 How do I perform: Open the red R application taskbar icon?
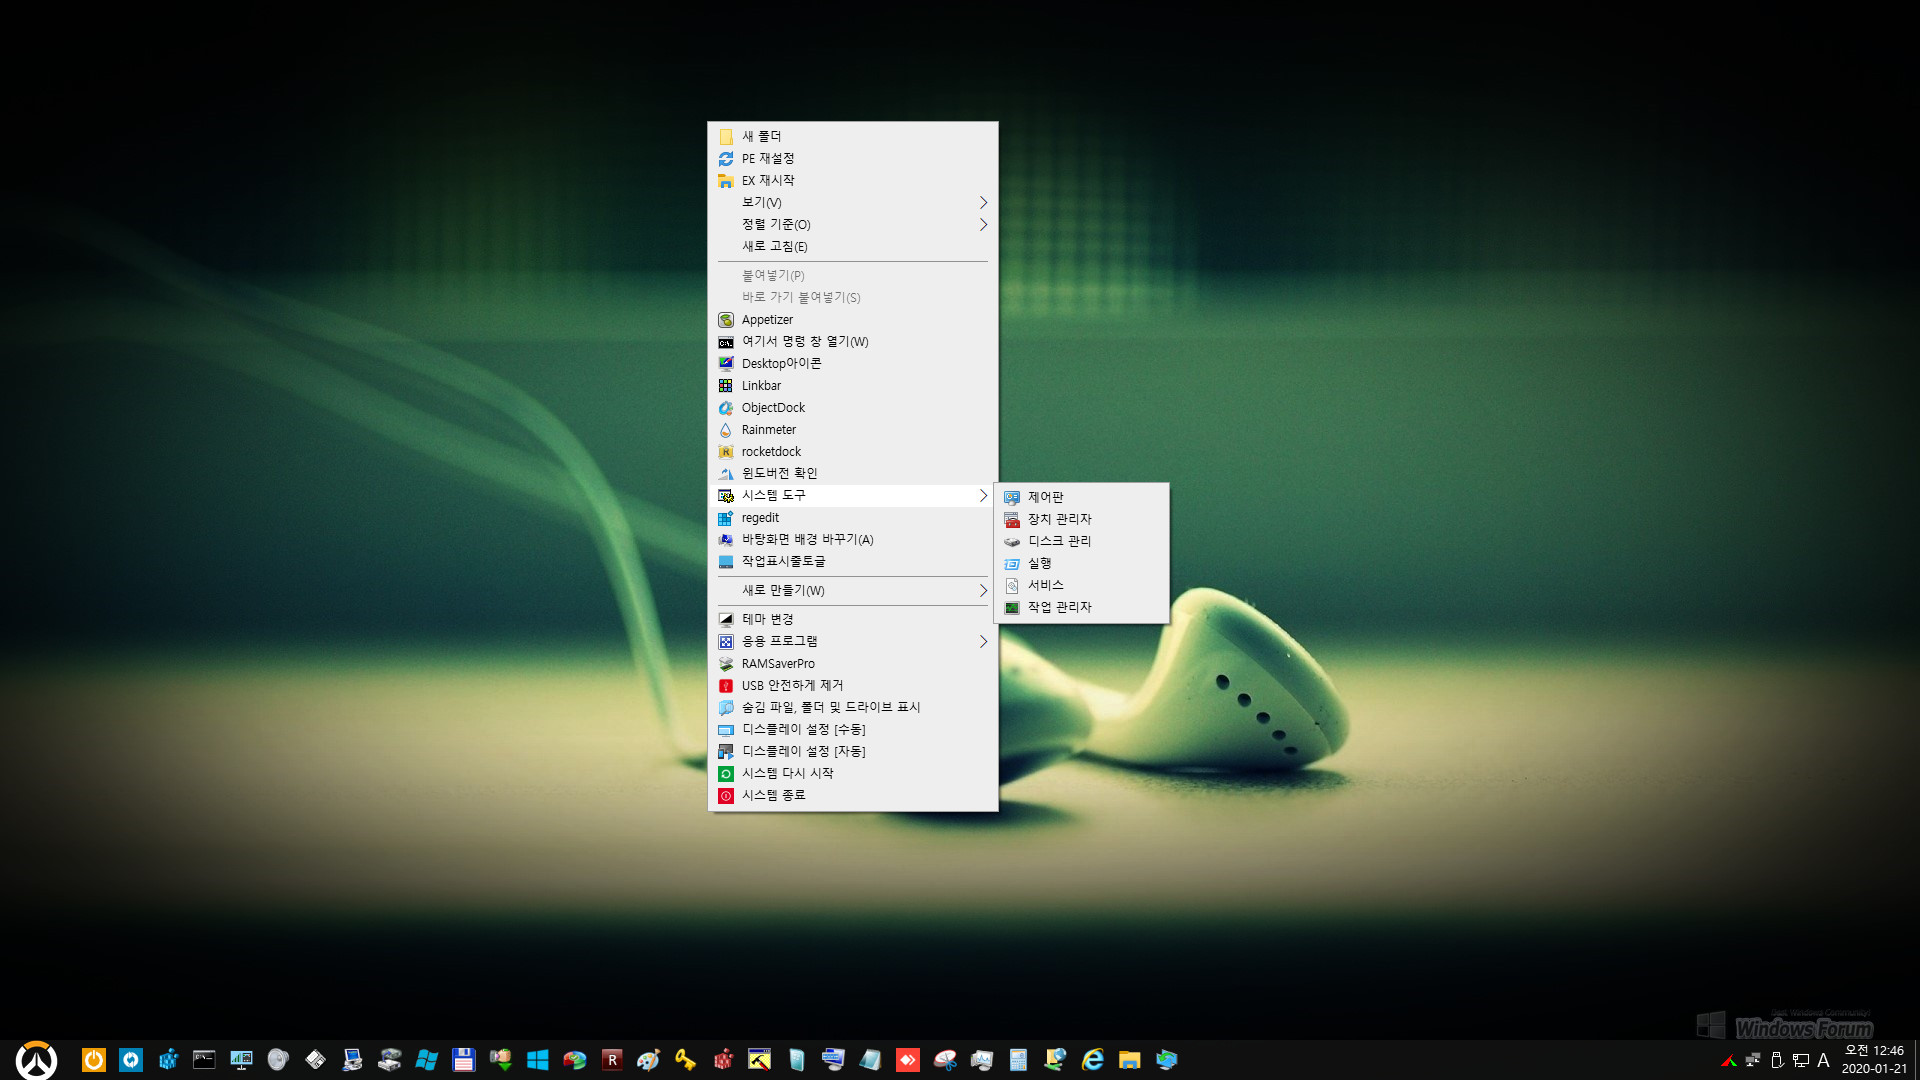pos(612,1060)
